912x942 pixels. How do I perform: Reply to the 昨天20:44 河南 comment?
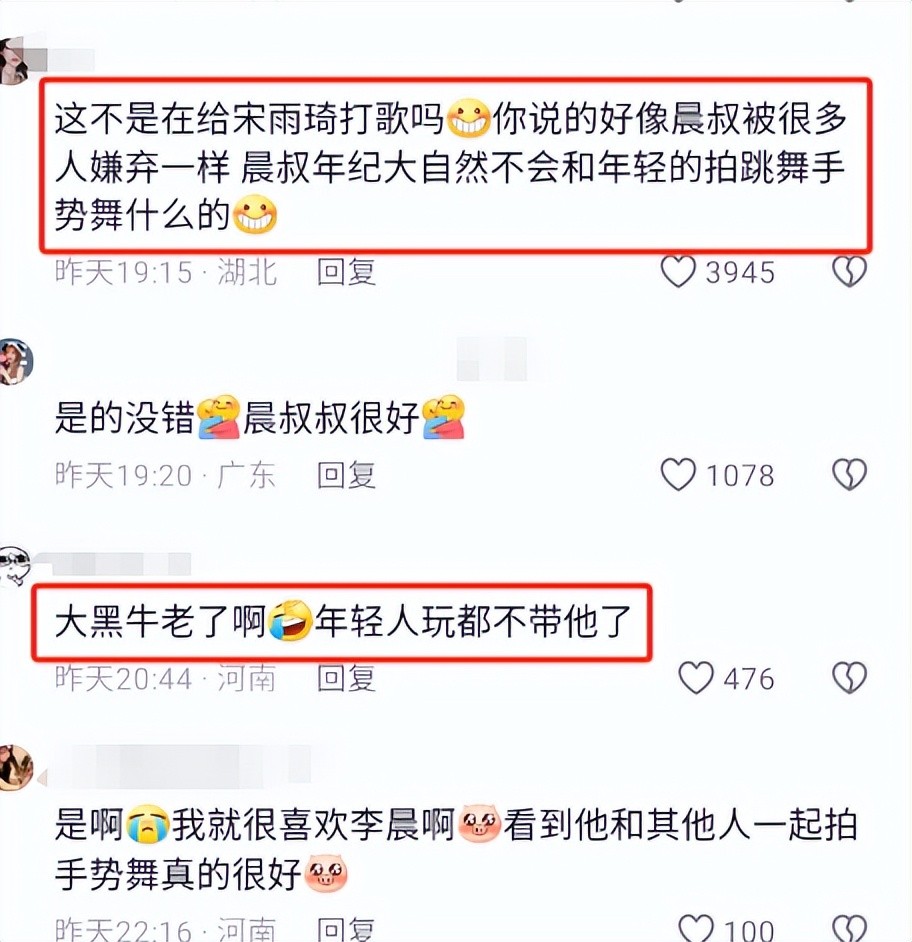(346, 678)
